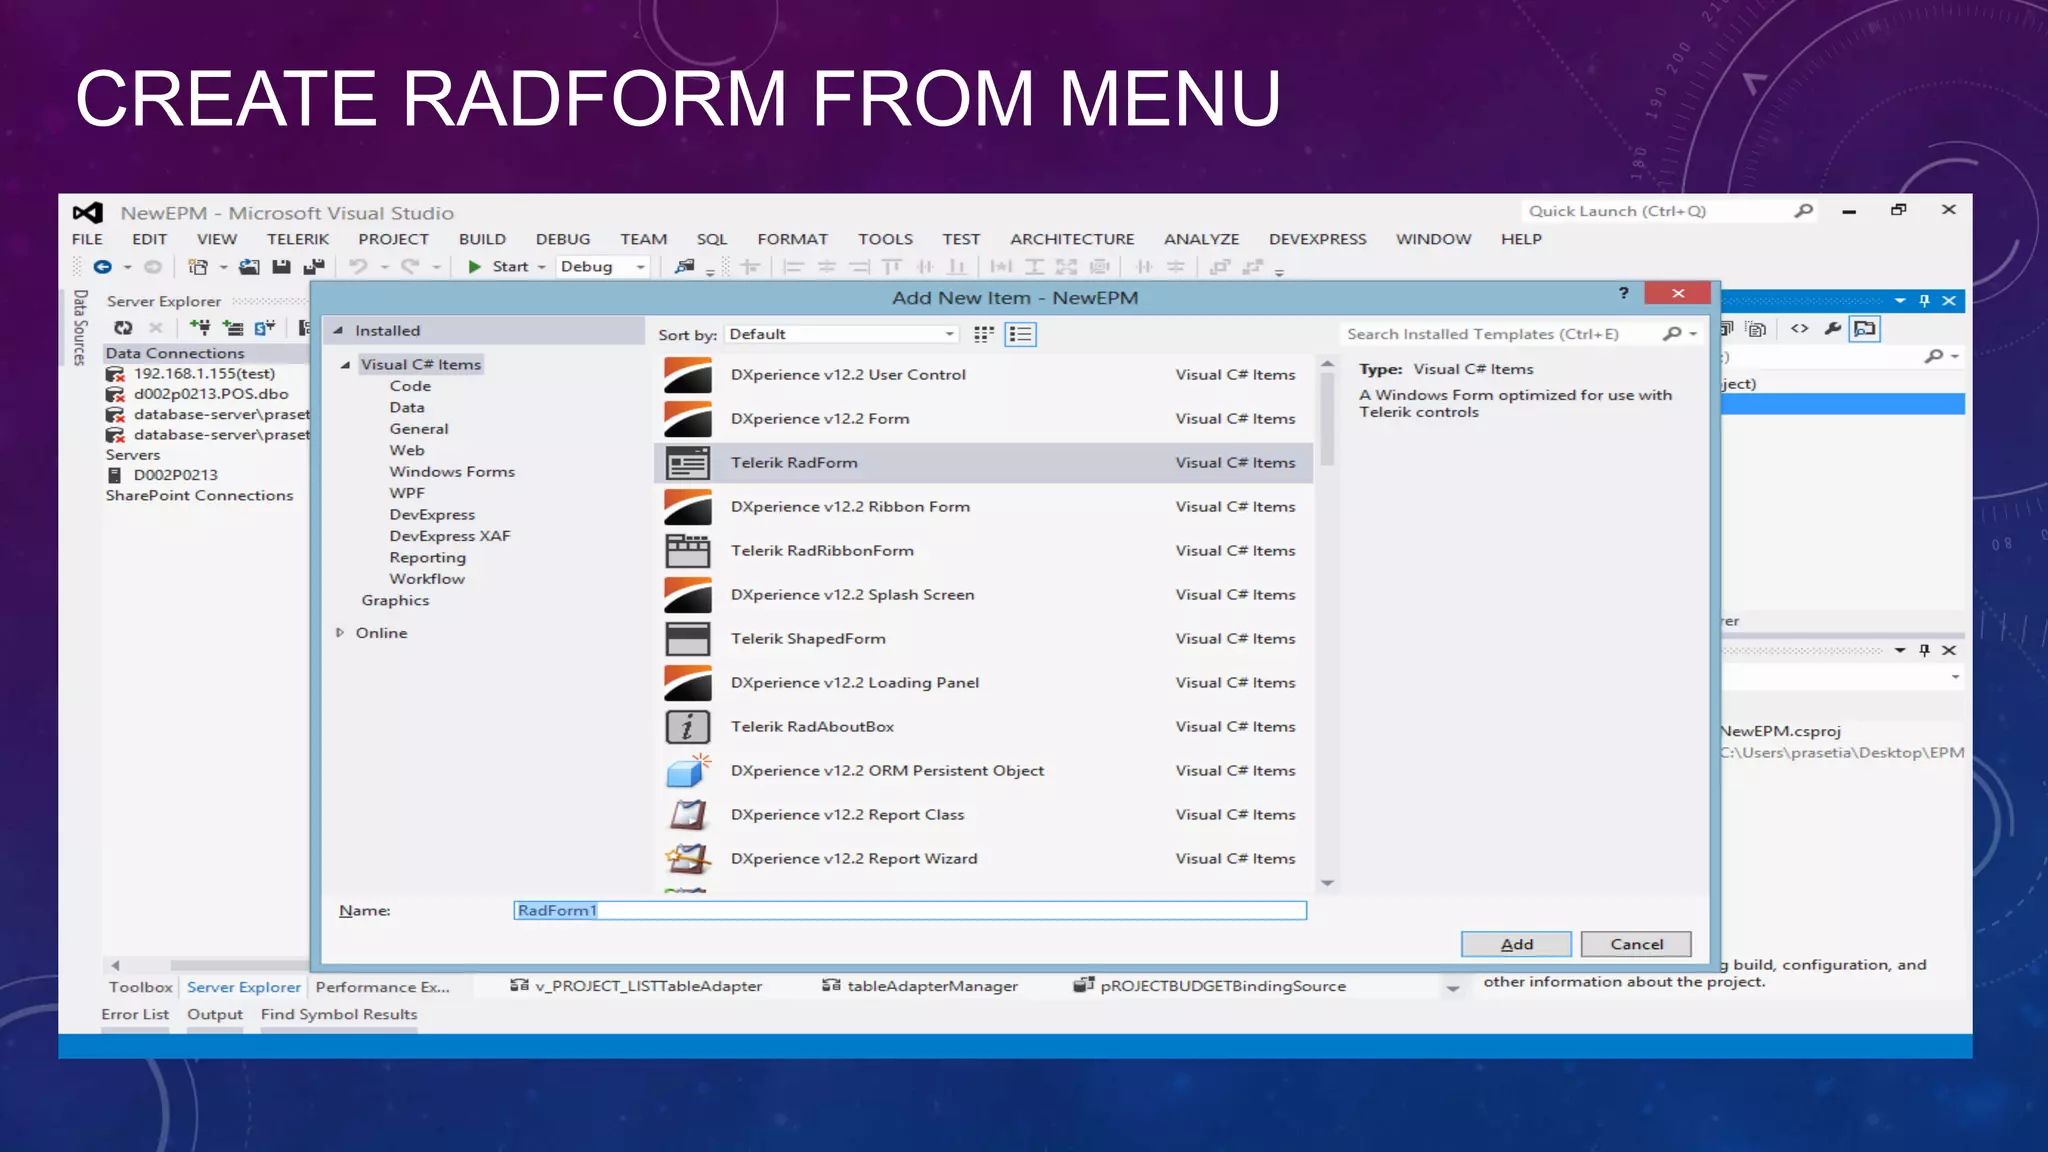Click the Connect to Database icon
The height and width of the screenshot is (1152, 2048).
pos(200,328)
